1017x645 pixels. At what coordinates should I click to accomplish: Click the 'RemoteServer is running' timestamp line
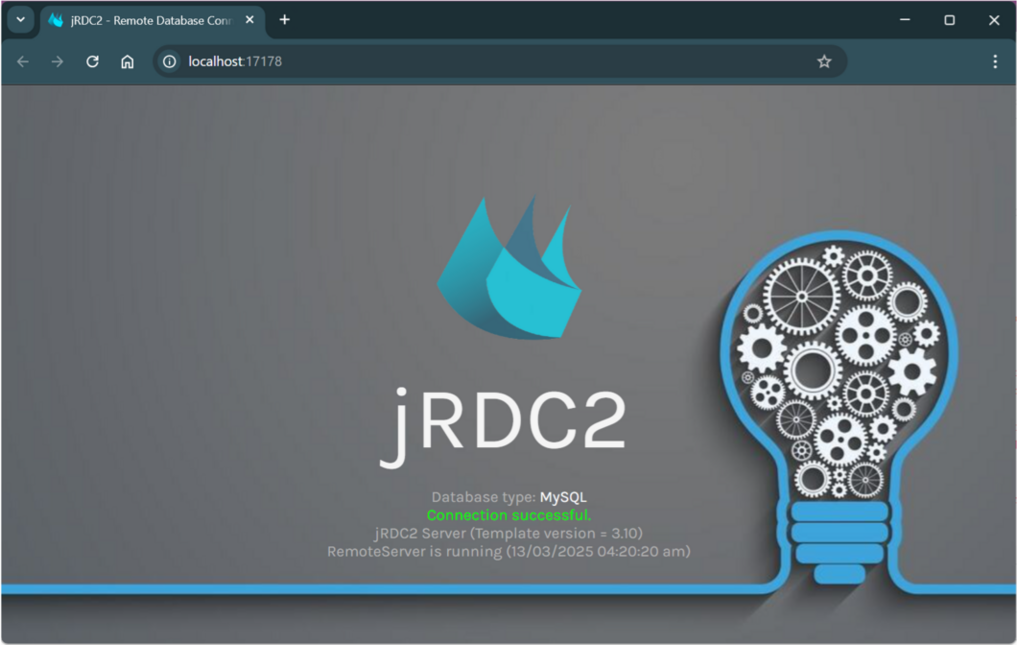pyautogui.click(x=508, y=552)
